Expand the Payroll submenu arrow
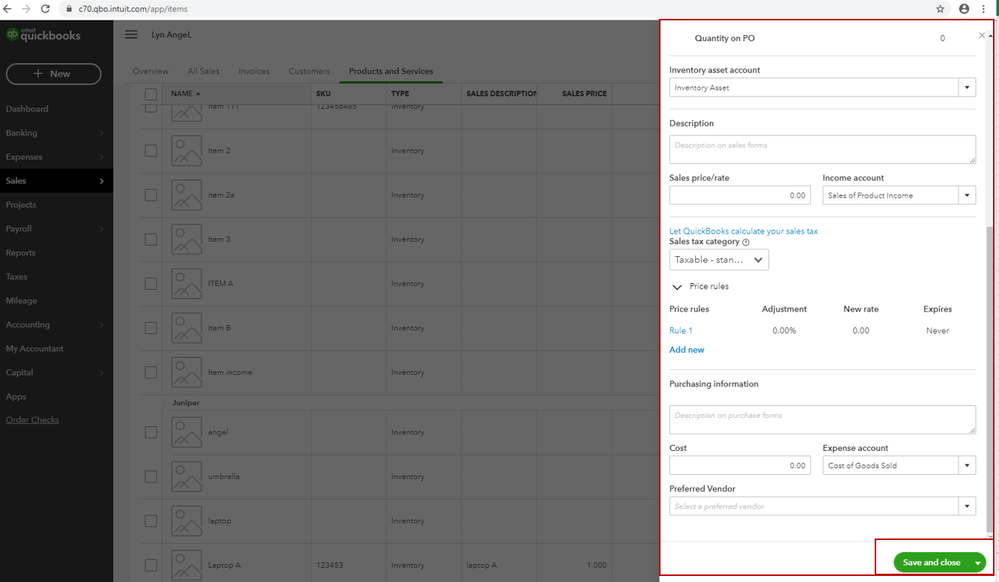This screenshot has width=999, height=582. tap(101, 229)
